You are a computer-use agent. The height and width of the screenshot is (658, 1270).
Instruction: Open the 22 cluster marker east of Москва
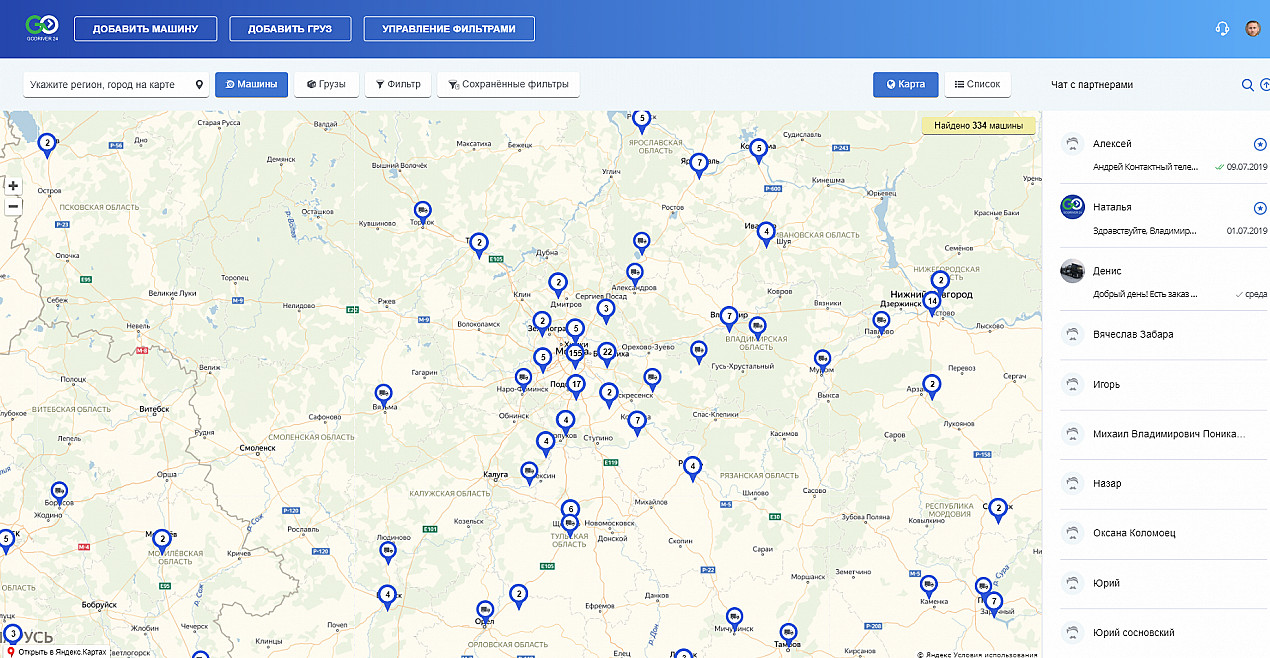[x=607, y=353]
